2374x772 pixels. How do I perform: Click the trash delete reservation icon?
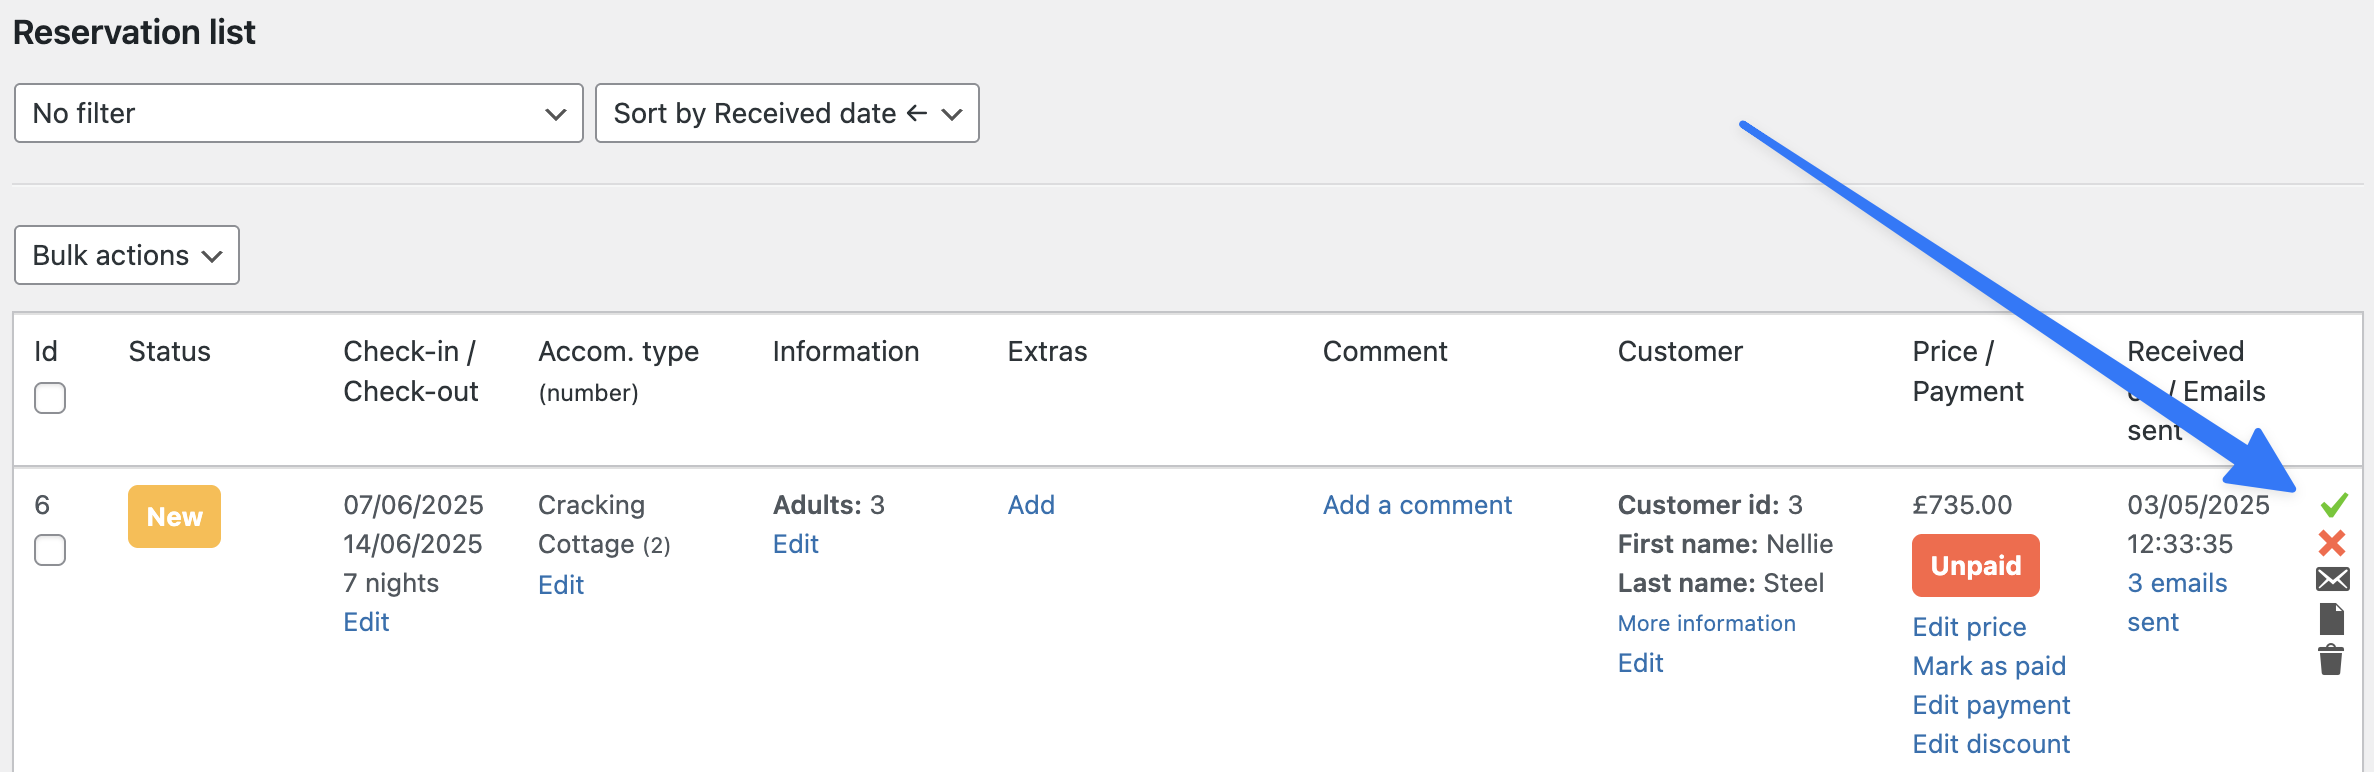(x=2331, y=660)
